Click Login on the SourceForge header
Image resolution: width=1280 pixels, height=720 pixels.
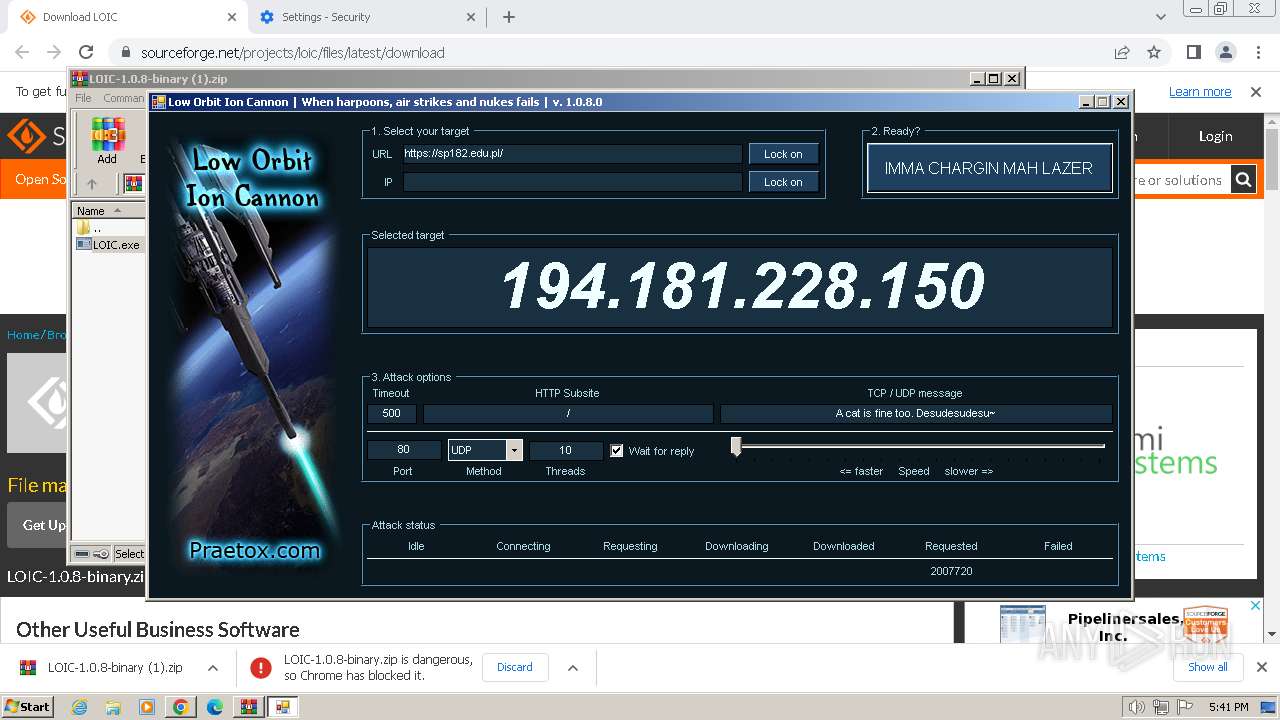1215,136
